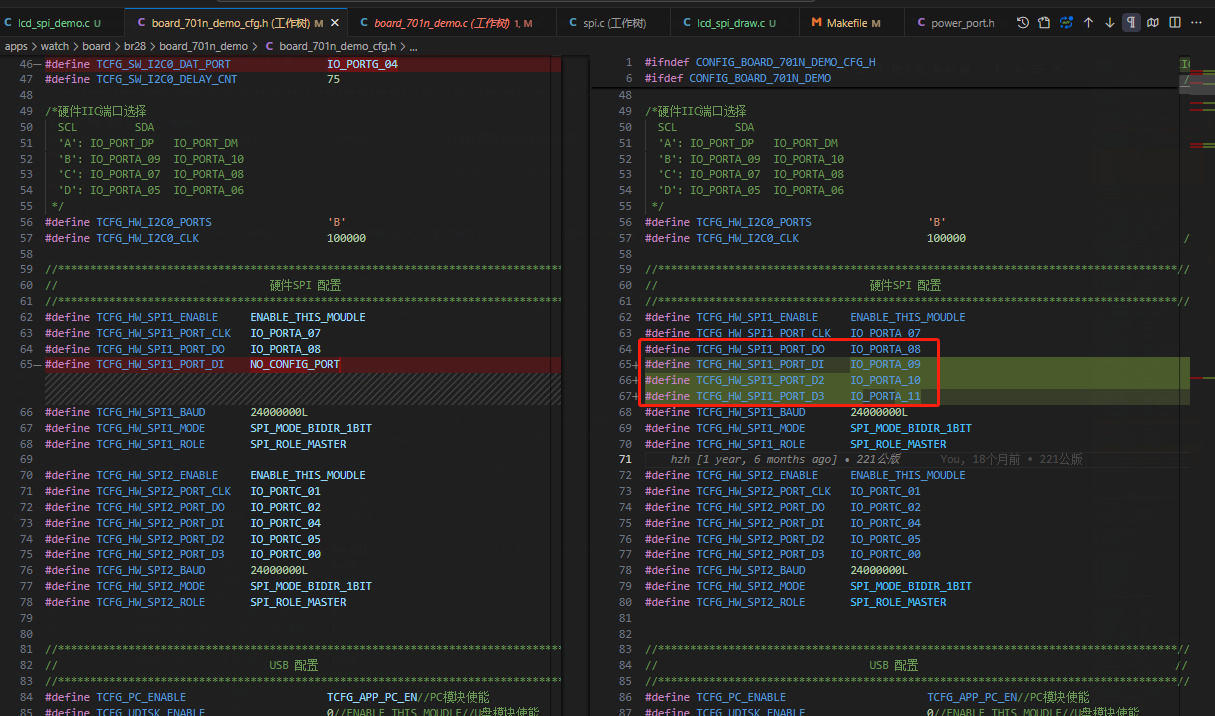
Task: Open the more actions ellipsis menu
Action: pyautogui.click(x=1196, y=23)
